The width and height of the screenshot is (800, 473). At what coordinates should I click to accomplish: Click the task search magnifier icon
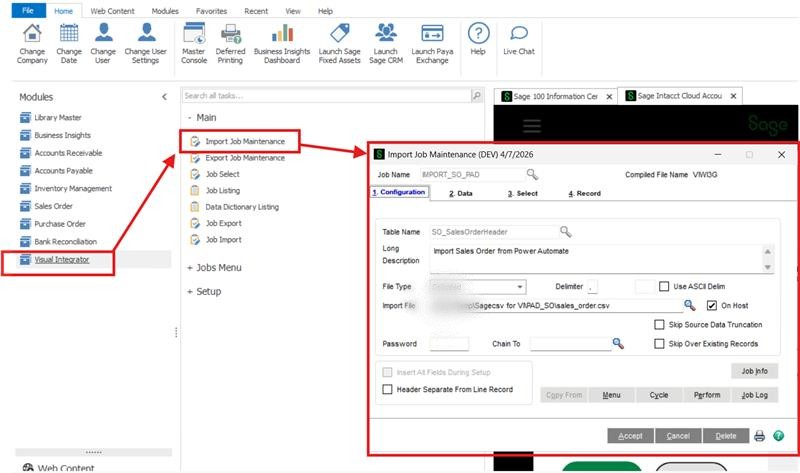(x=477, y=95)
